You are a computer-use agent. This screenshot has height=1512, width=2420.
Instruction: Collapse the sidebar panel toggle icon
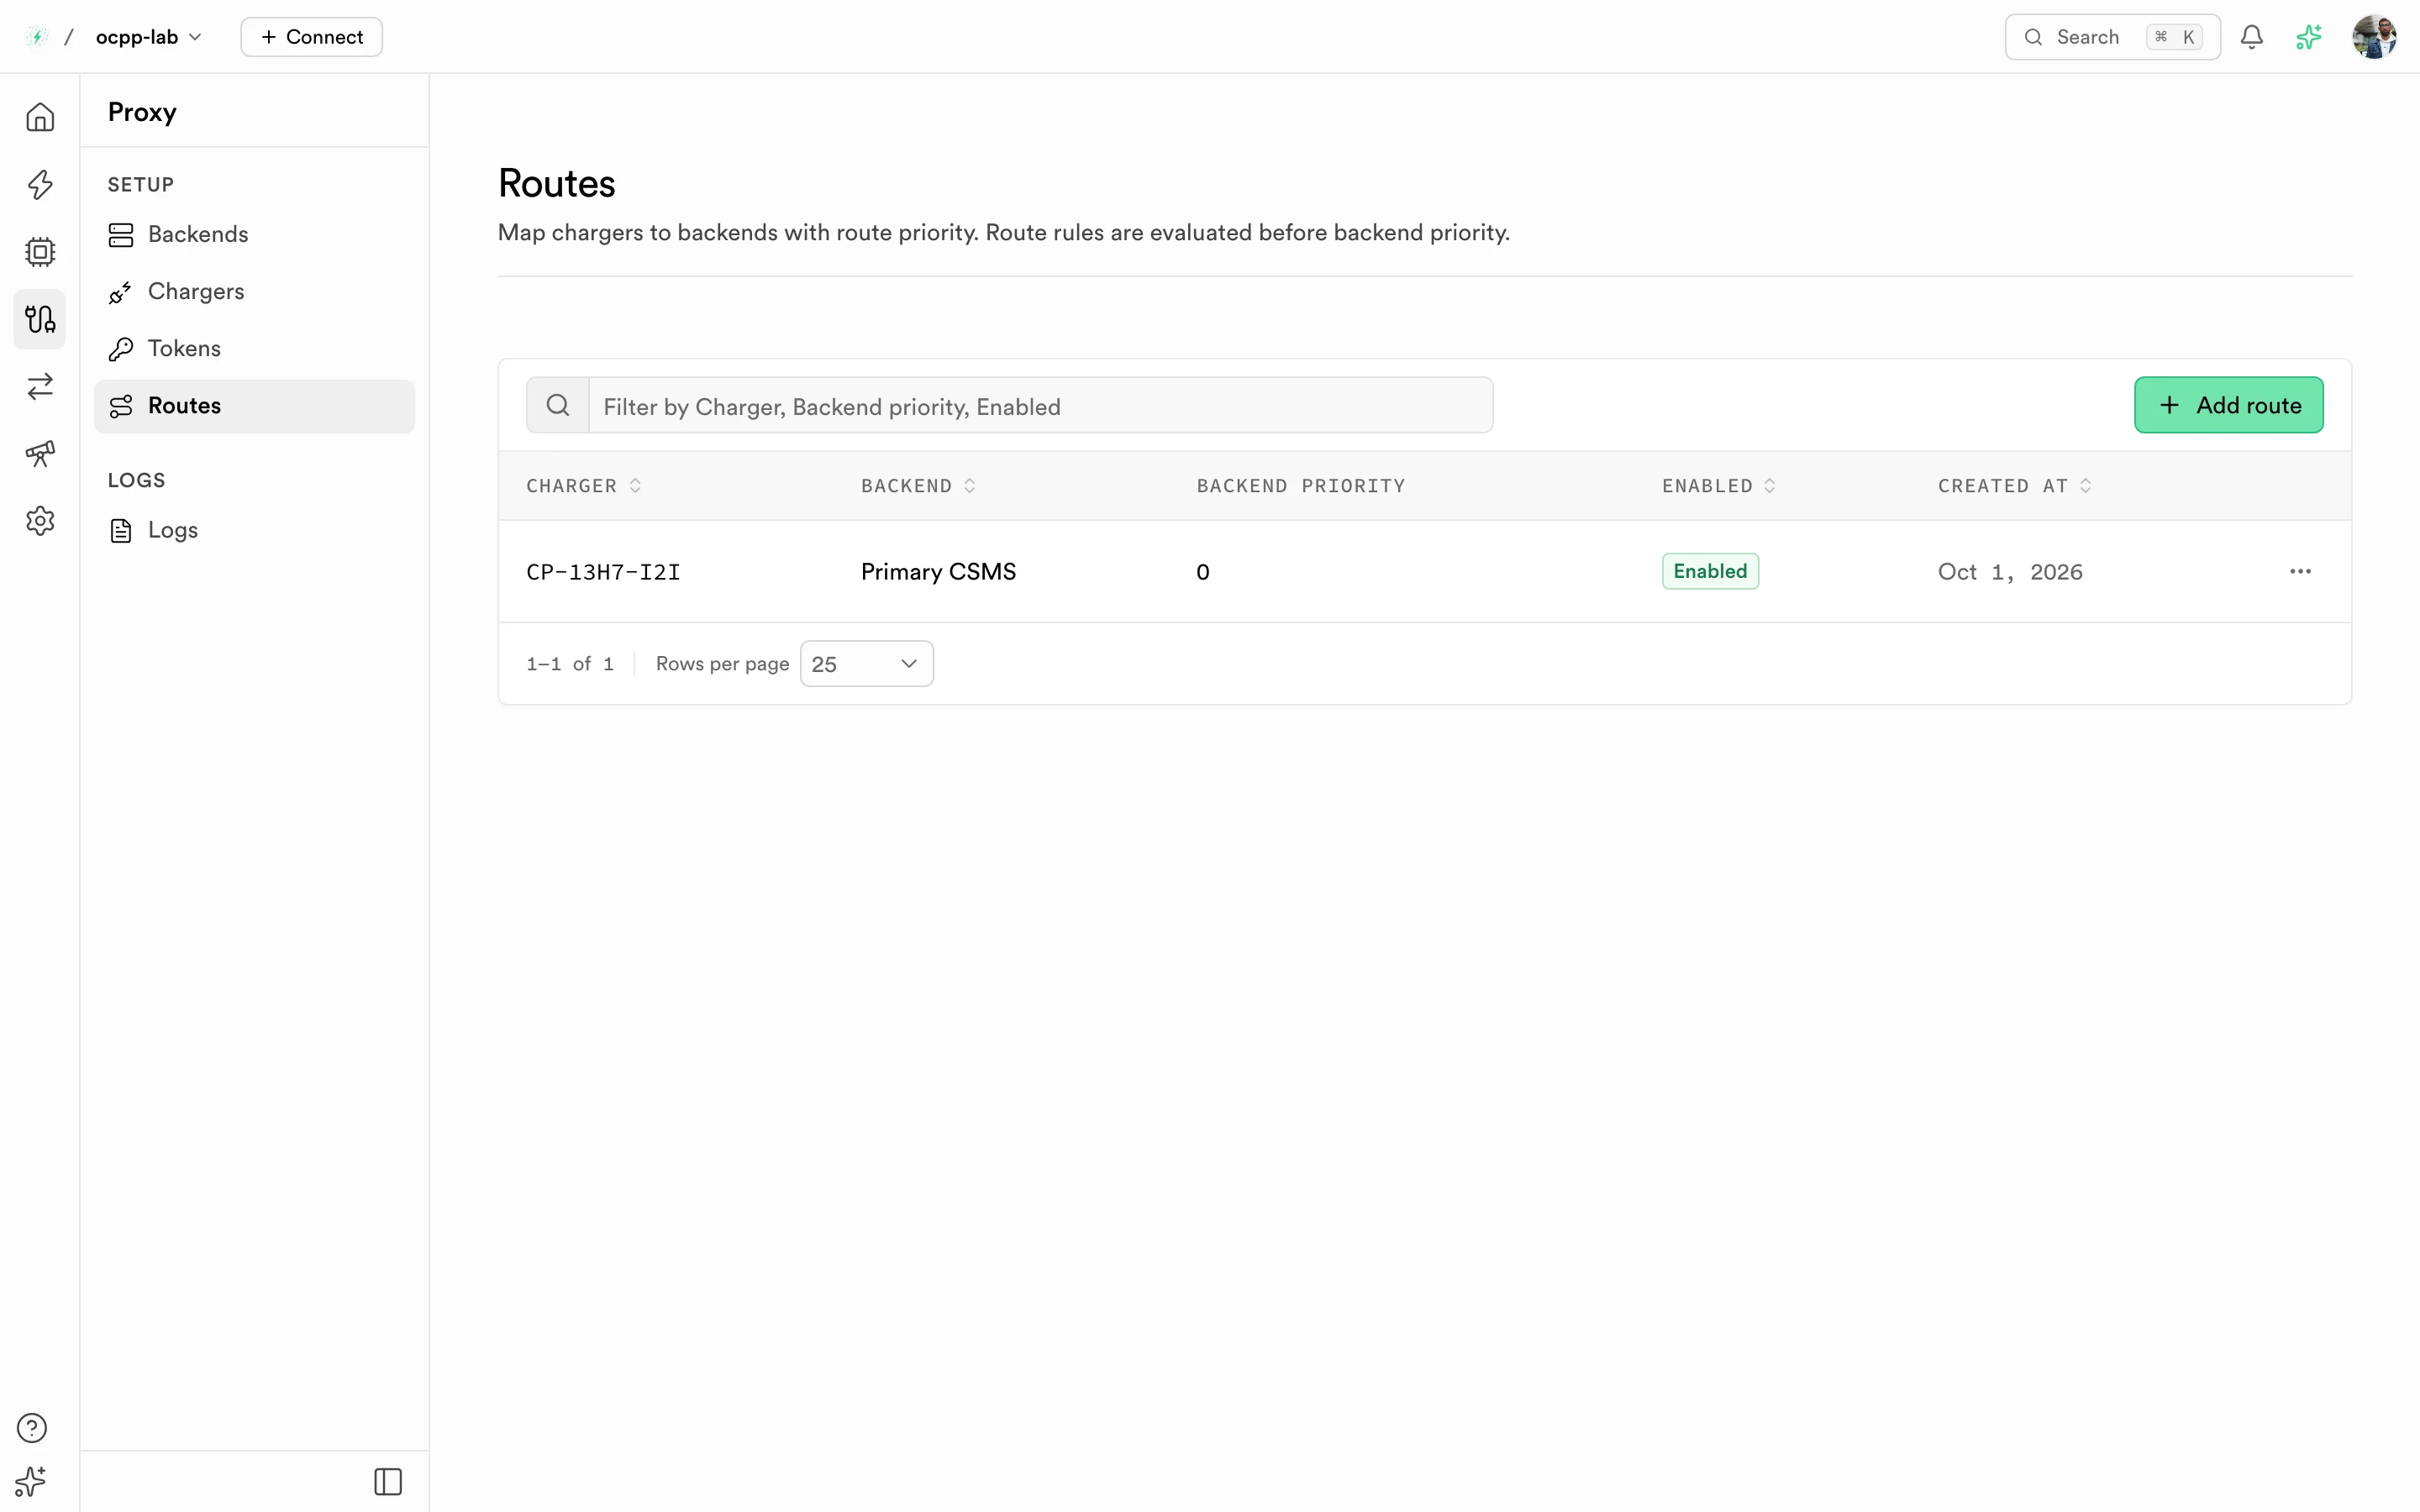pyautogui.click(x=388, y=1481)
